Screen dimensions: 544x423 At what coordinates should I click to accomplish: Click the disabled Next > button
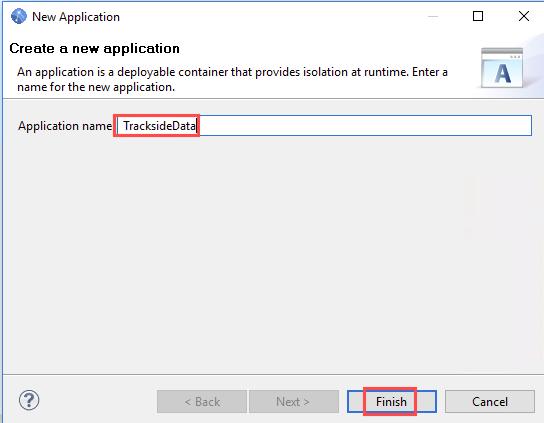coord(294,401)
